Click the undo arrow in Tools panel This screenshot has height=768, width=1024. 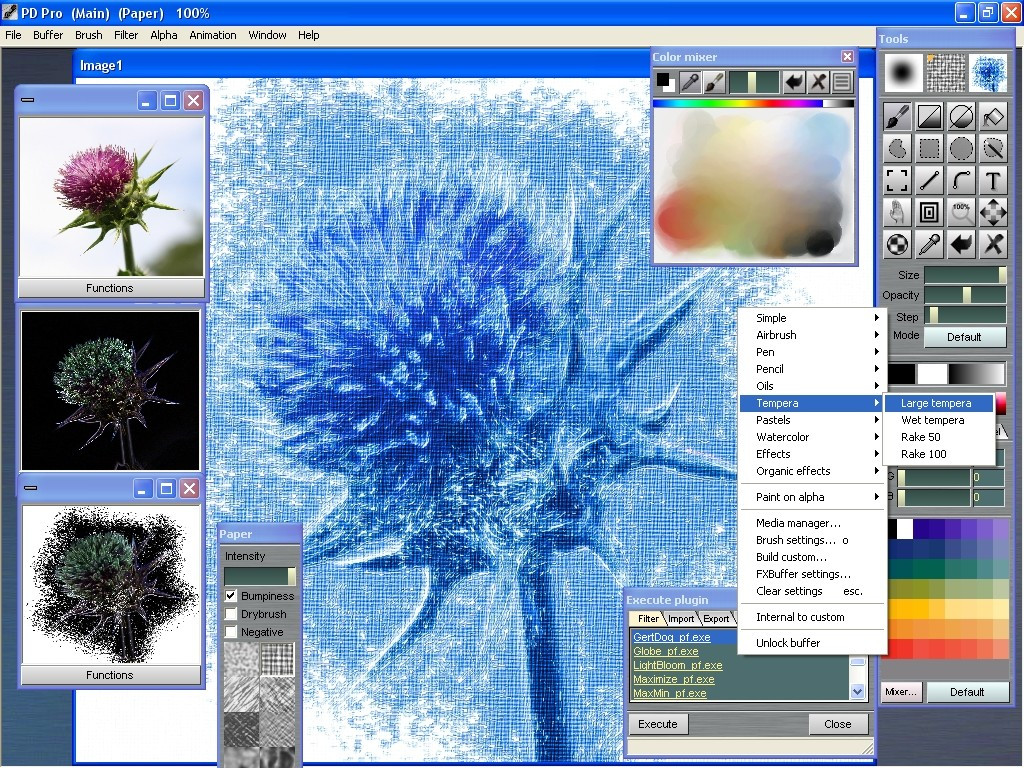961,244
